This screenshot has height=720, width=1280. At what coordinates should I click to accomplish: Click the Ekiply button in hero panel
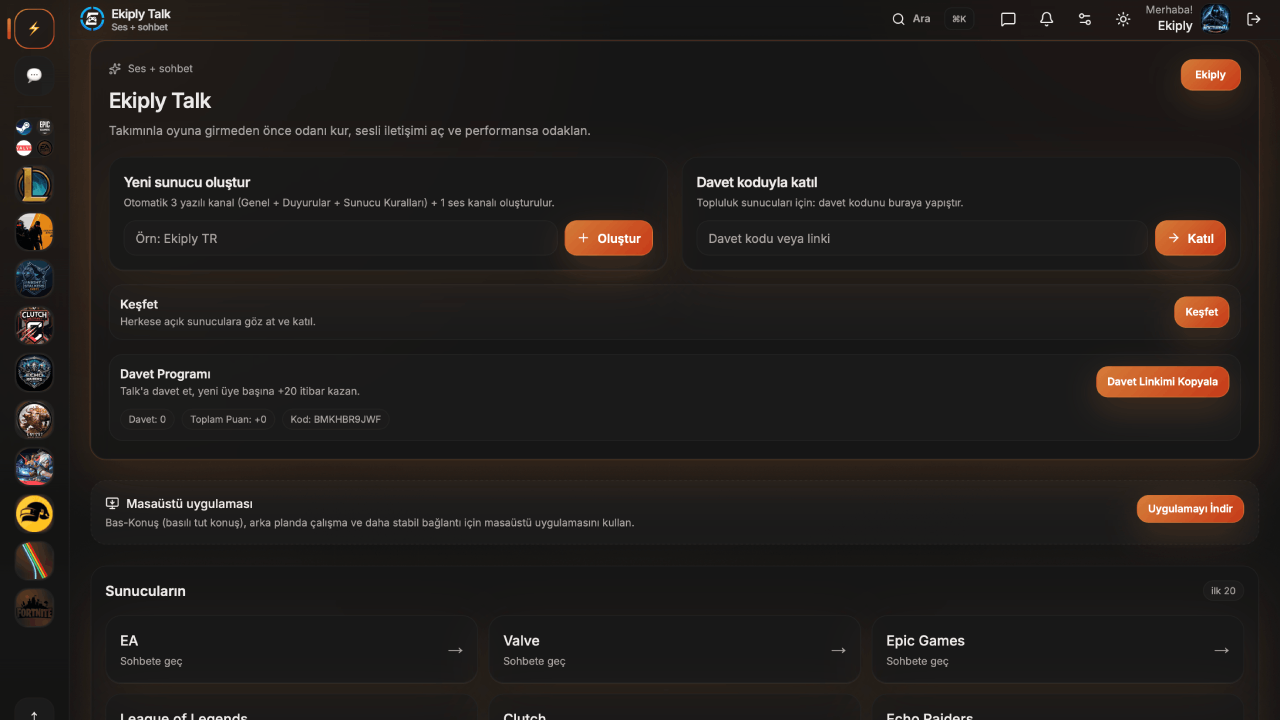(1210, 75)
